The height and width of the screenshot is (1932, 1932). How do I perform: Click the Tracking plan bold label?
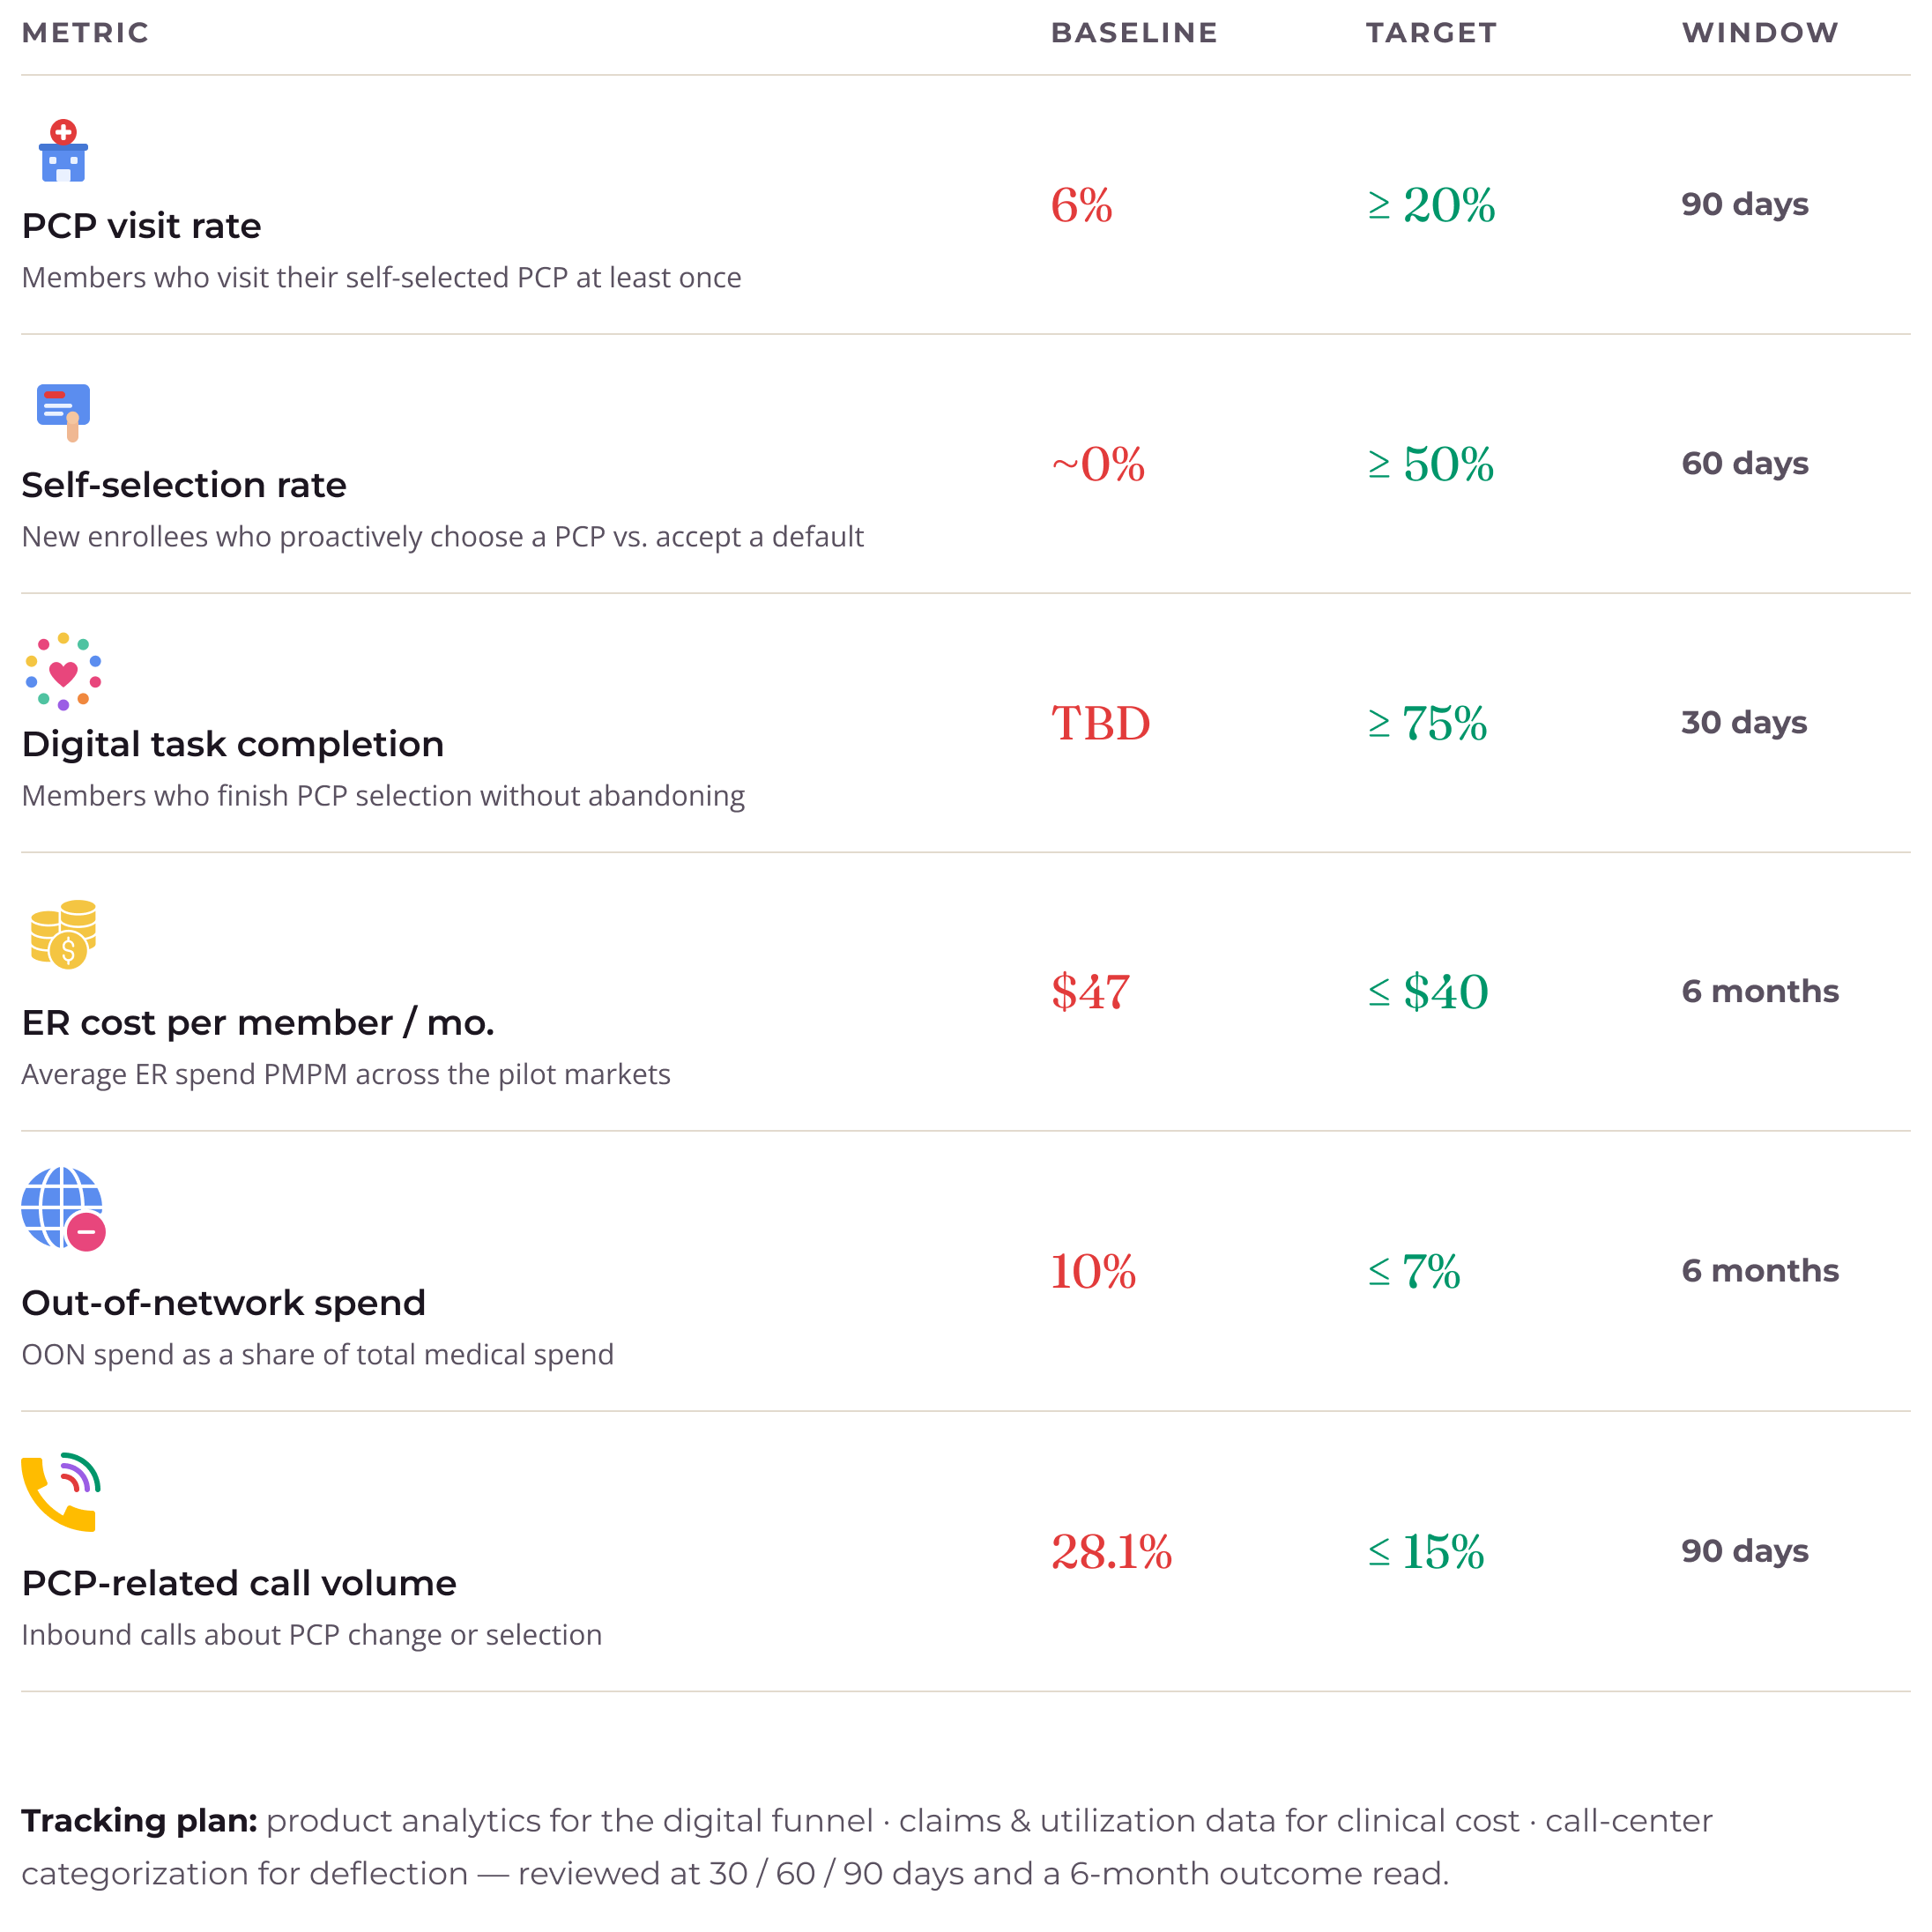[x=139, y=1821]
